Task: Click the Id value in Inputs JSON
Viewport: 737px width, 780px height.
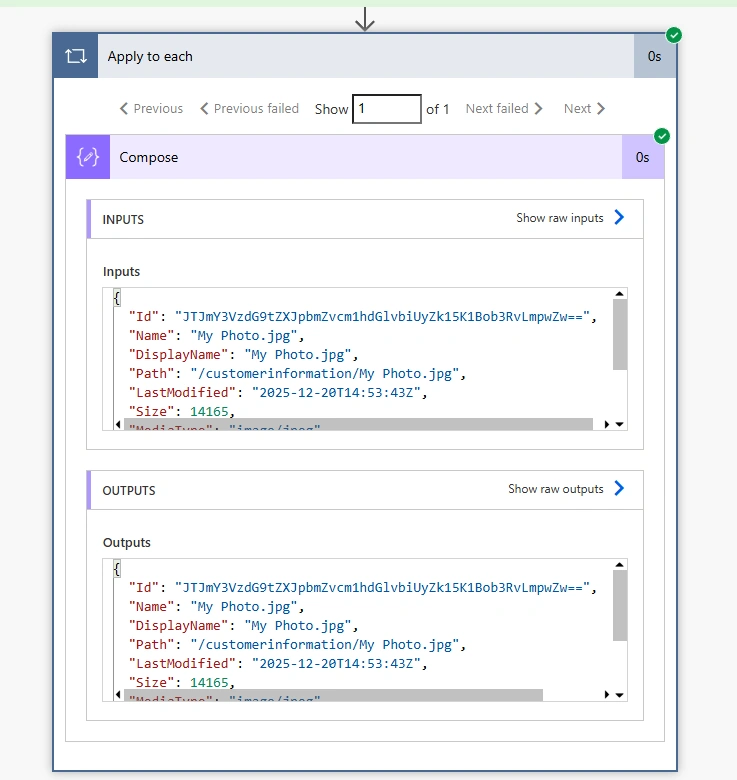Action: (x=382, y=317)
